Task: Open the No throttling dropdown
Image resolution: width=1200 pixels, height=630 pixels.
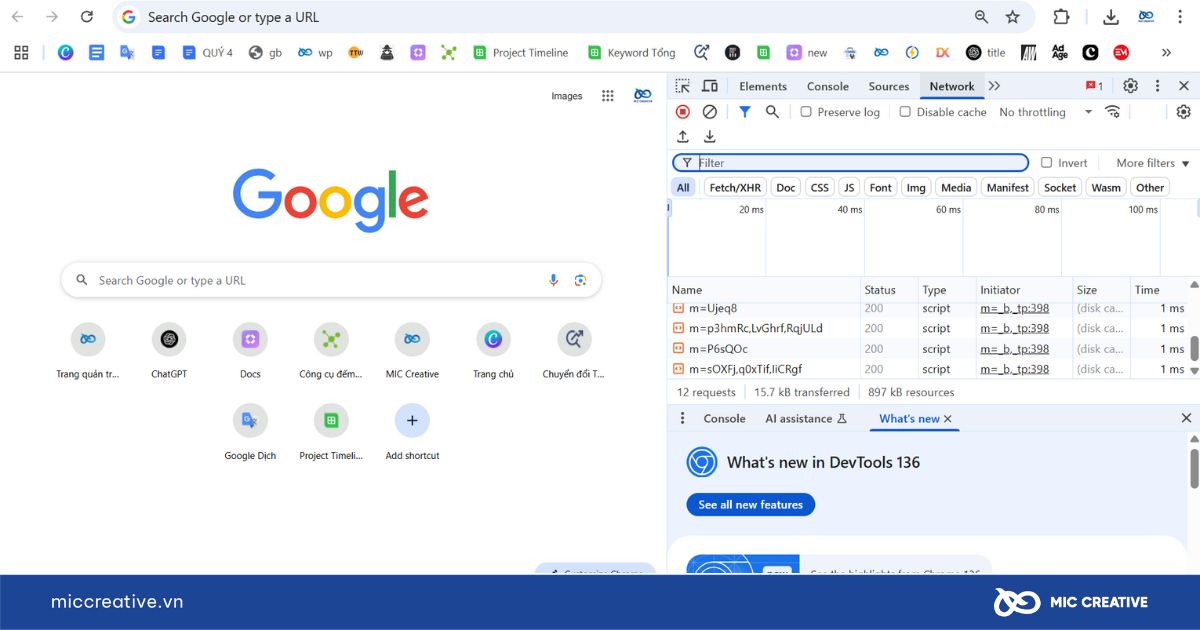Action: [x=1045, y=112]
